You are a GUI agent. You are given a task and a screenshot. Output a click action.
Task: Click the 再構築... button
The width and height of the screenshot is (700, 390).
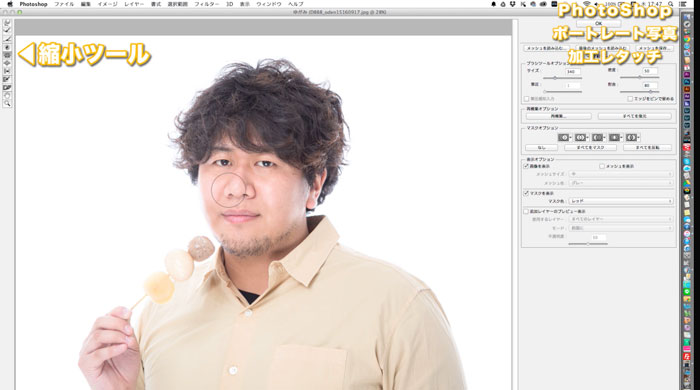[x=558, y=116]
